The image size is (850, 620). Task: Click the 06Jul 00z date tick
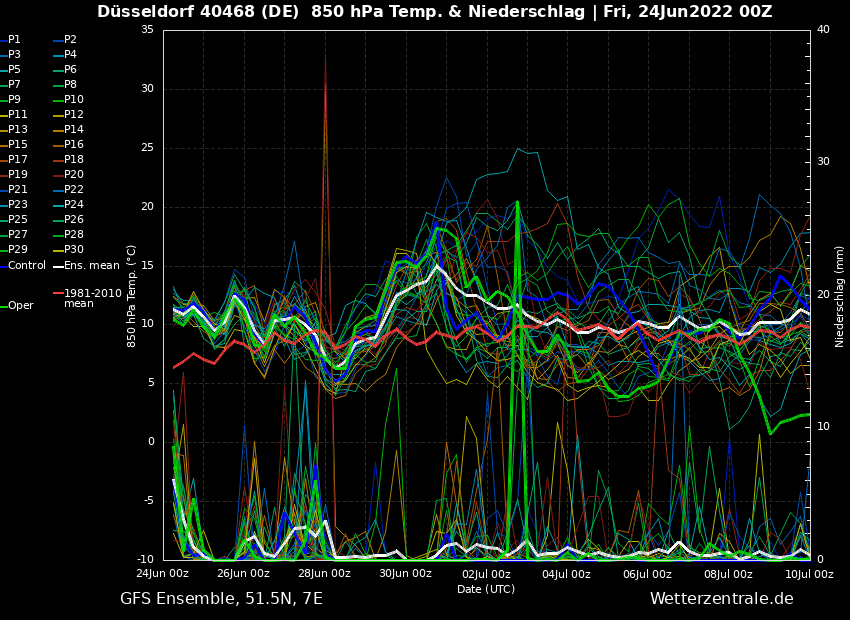tap(647, 574)
